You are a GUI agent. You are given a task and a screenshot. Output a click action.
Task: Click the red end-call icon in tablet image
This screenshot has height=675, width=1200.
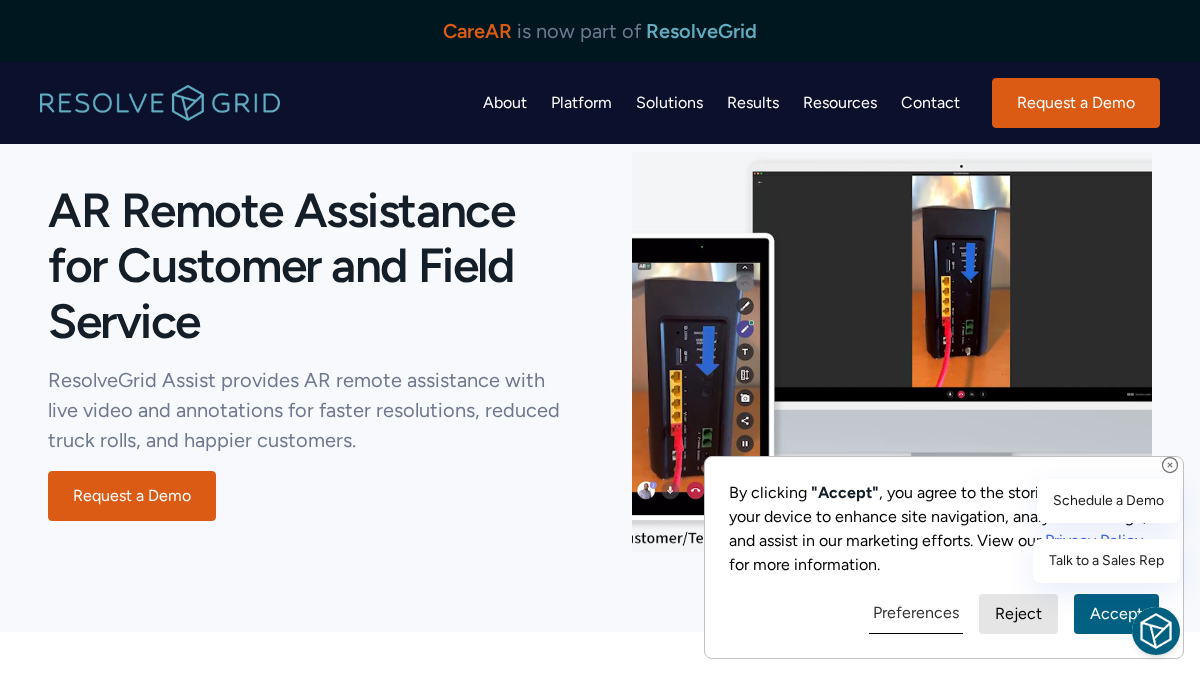(695, 490)
